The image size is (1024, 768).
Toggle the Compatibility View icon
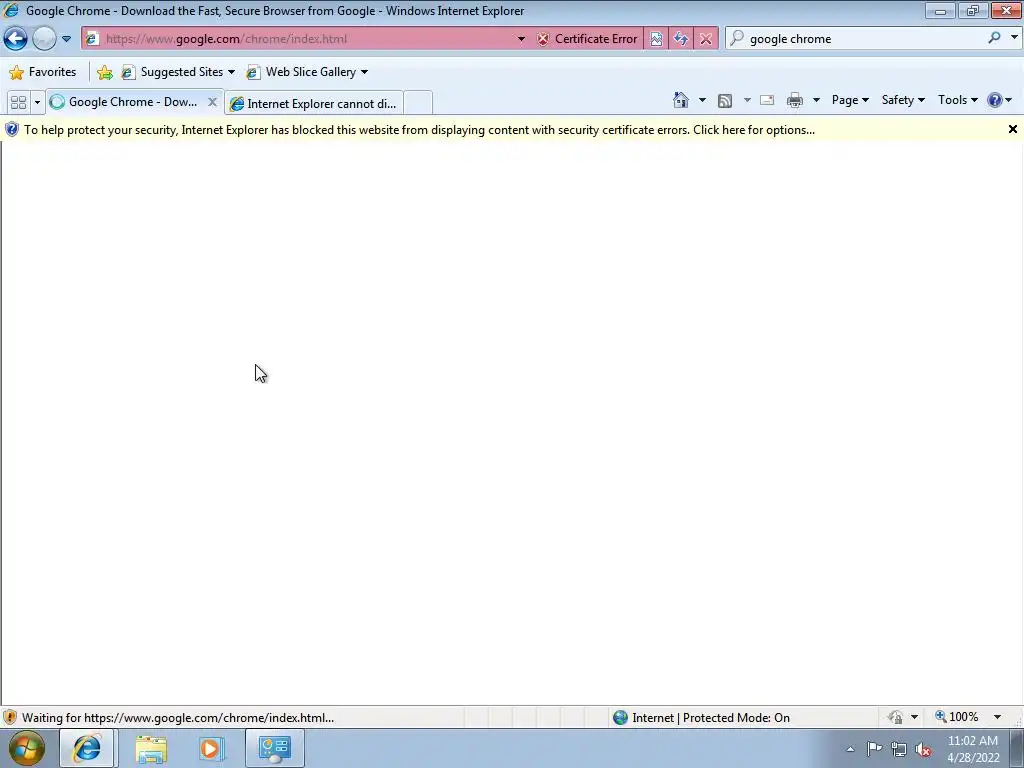(x=656, y=39)
